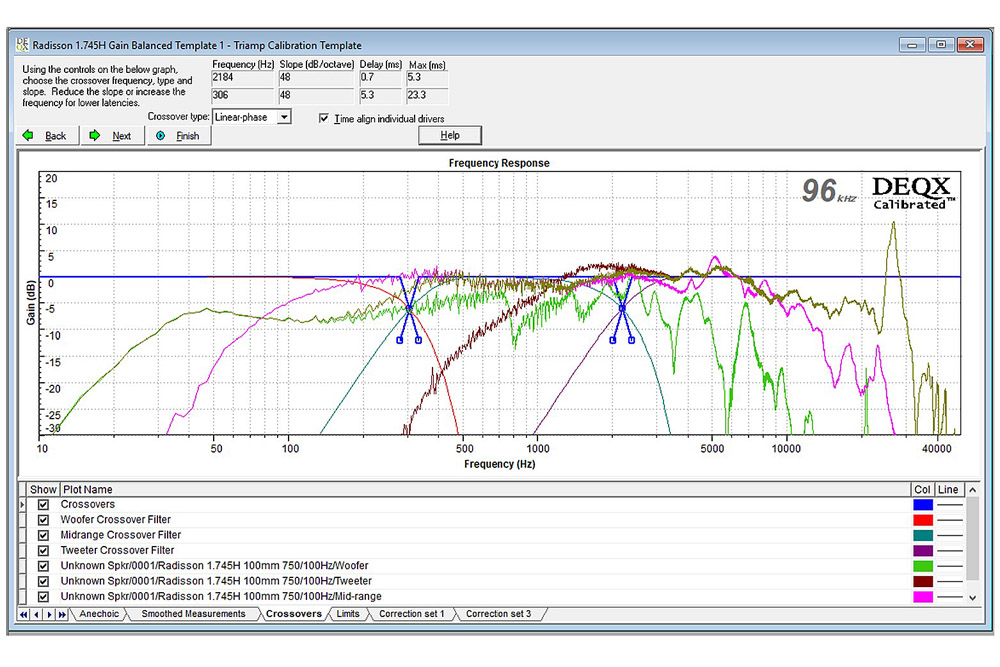Viewport: 1000px width, 667px height.
Task: Click the next-tab single right arrow
Action: [x=49, y=615]
